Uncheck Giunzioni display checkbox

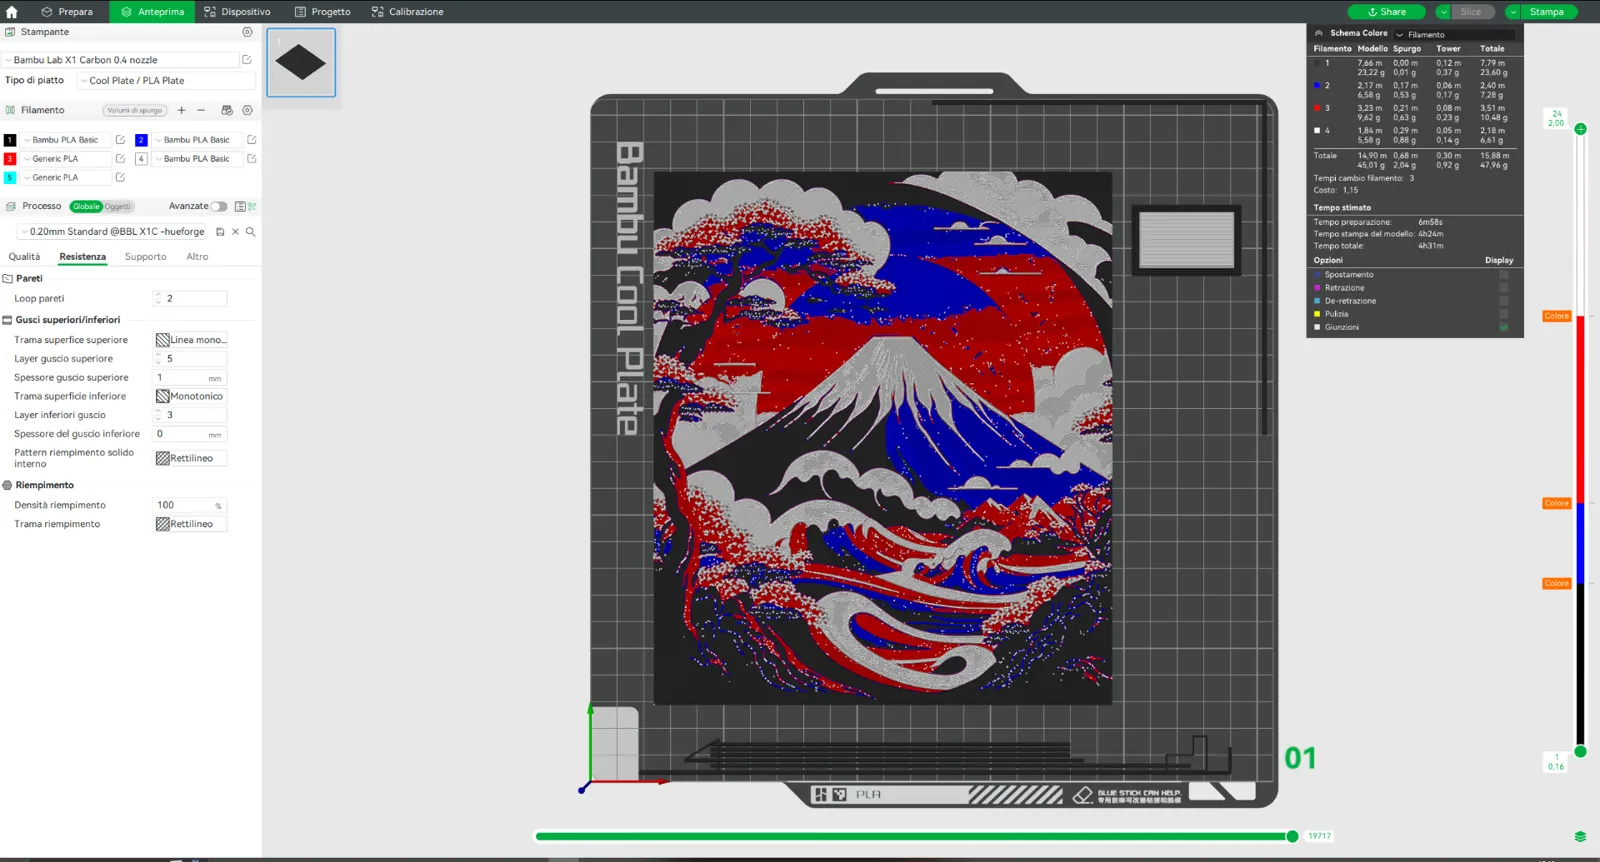(x=1504, y=327)
